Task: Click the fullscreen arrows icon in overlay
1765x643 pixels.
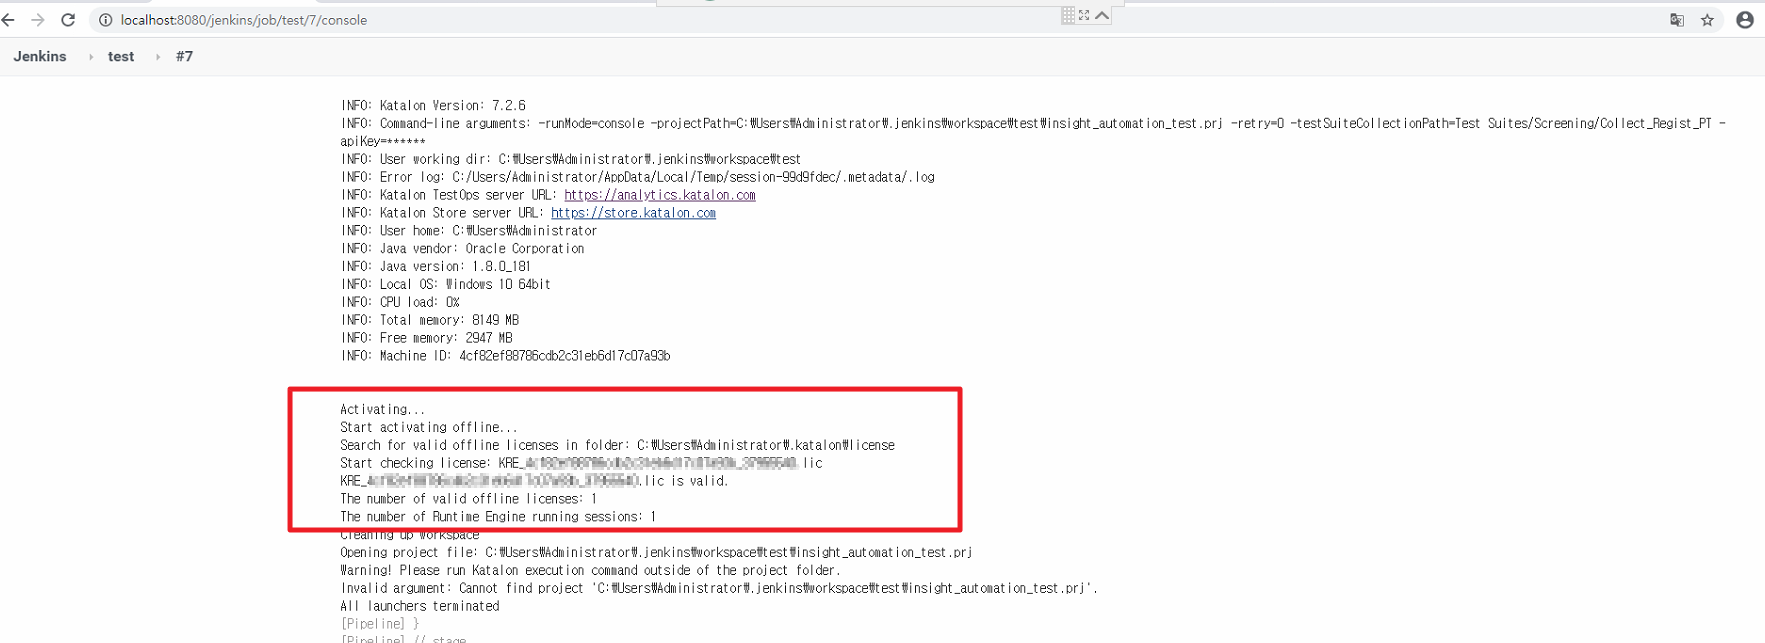Action: [x=1084, y=15]
